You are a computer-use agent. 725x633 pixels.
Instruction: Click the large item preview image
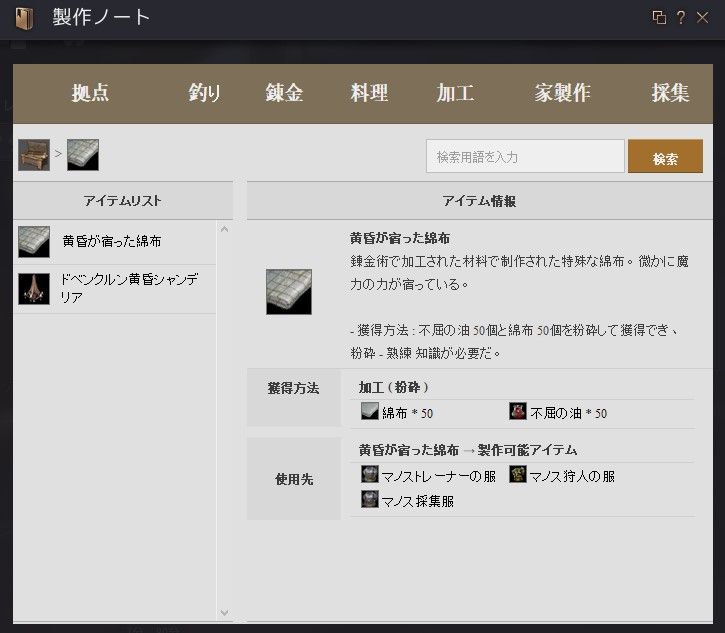coord(289,292)
